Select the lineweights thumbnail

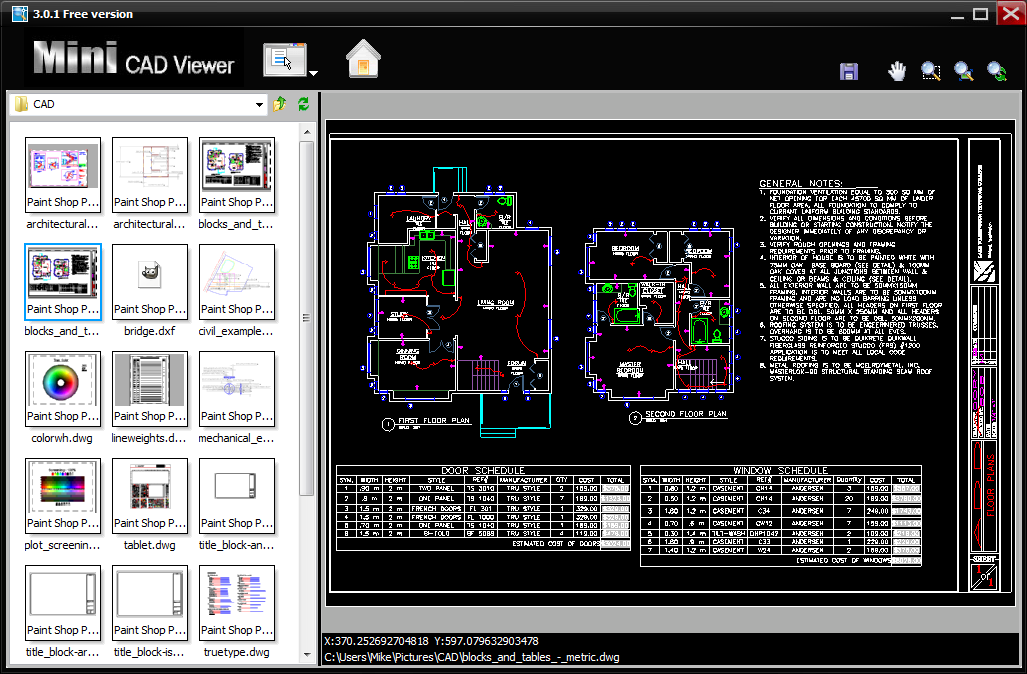150,389
